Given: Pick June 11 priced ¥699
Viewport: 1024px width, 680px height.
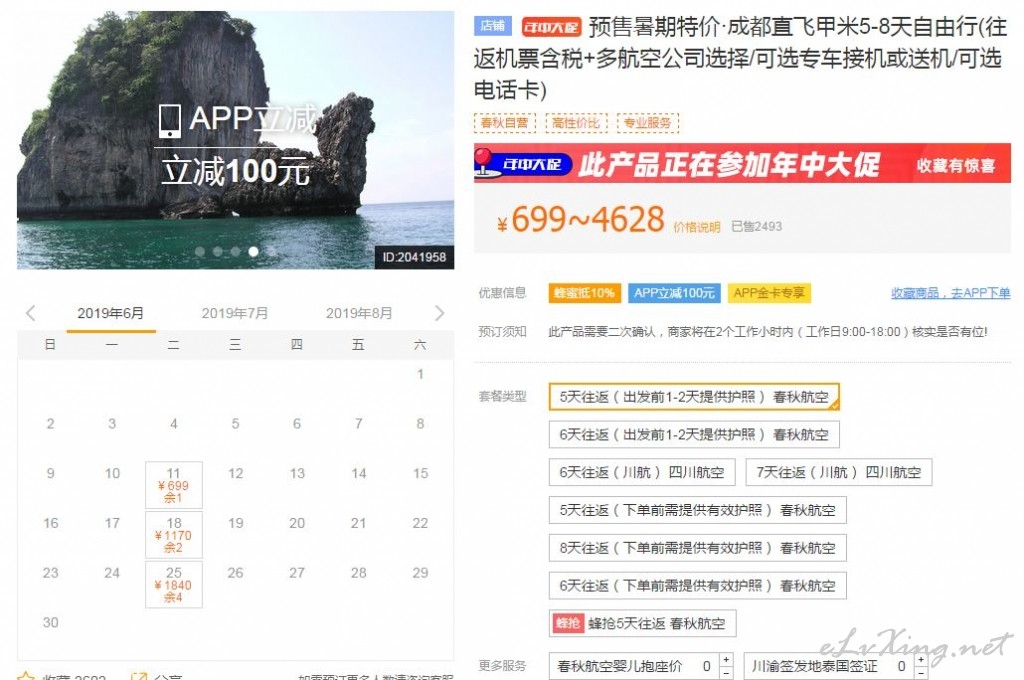Looking at the screenshot, I should pyautogui.click(x=174, y=485).
